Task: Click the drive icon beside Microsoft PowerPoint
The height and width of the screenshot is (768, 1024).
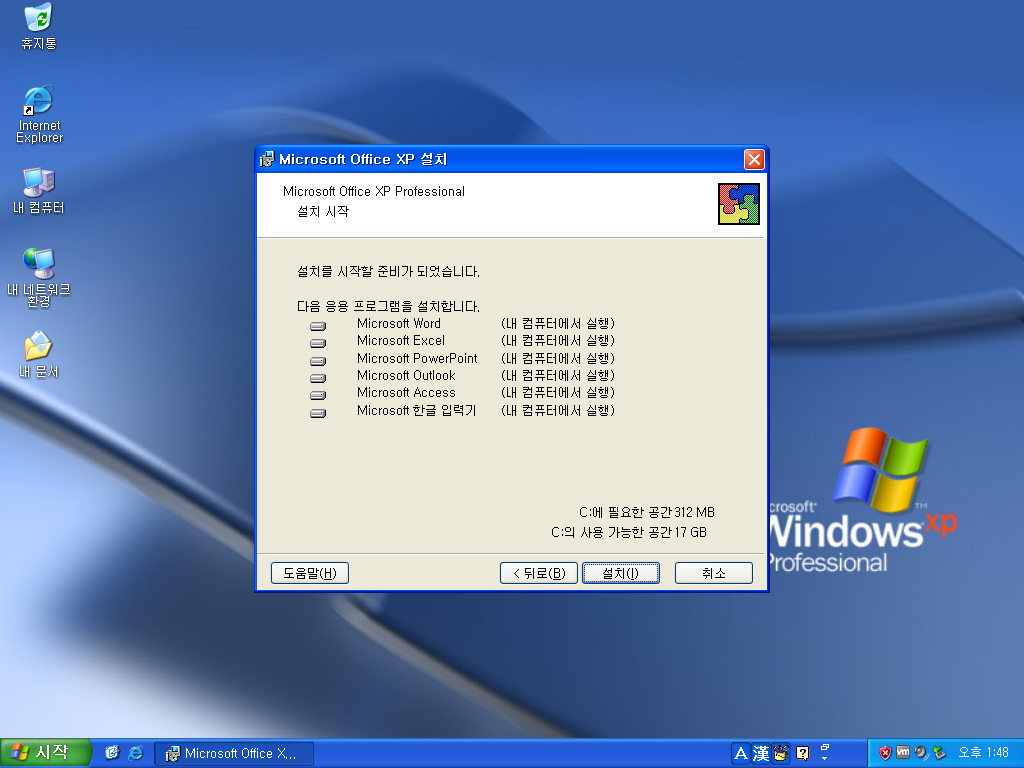Action: [318, 360]
